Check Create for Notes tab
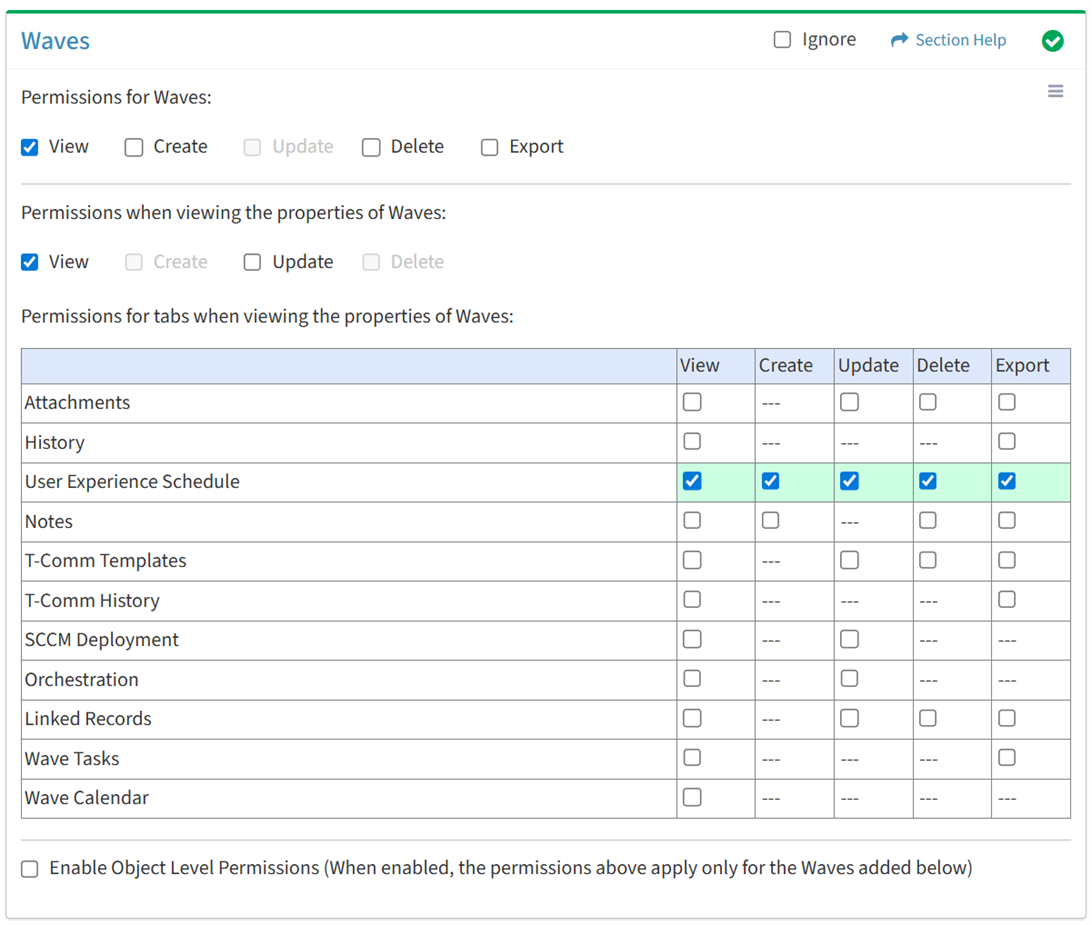The height and width of the screenshot is (925, 1092). click(x=770, y=521)
